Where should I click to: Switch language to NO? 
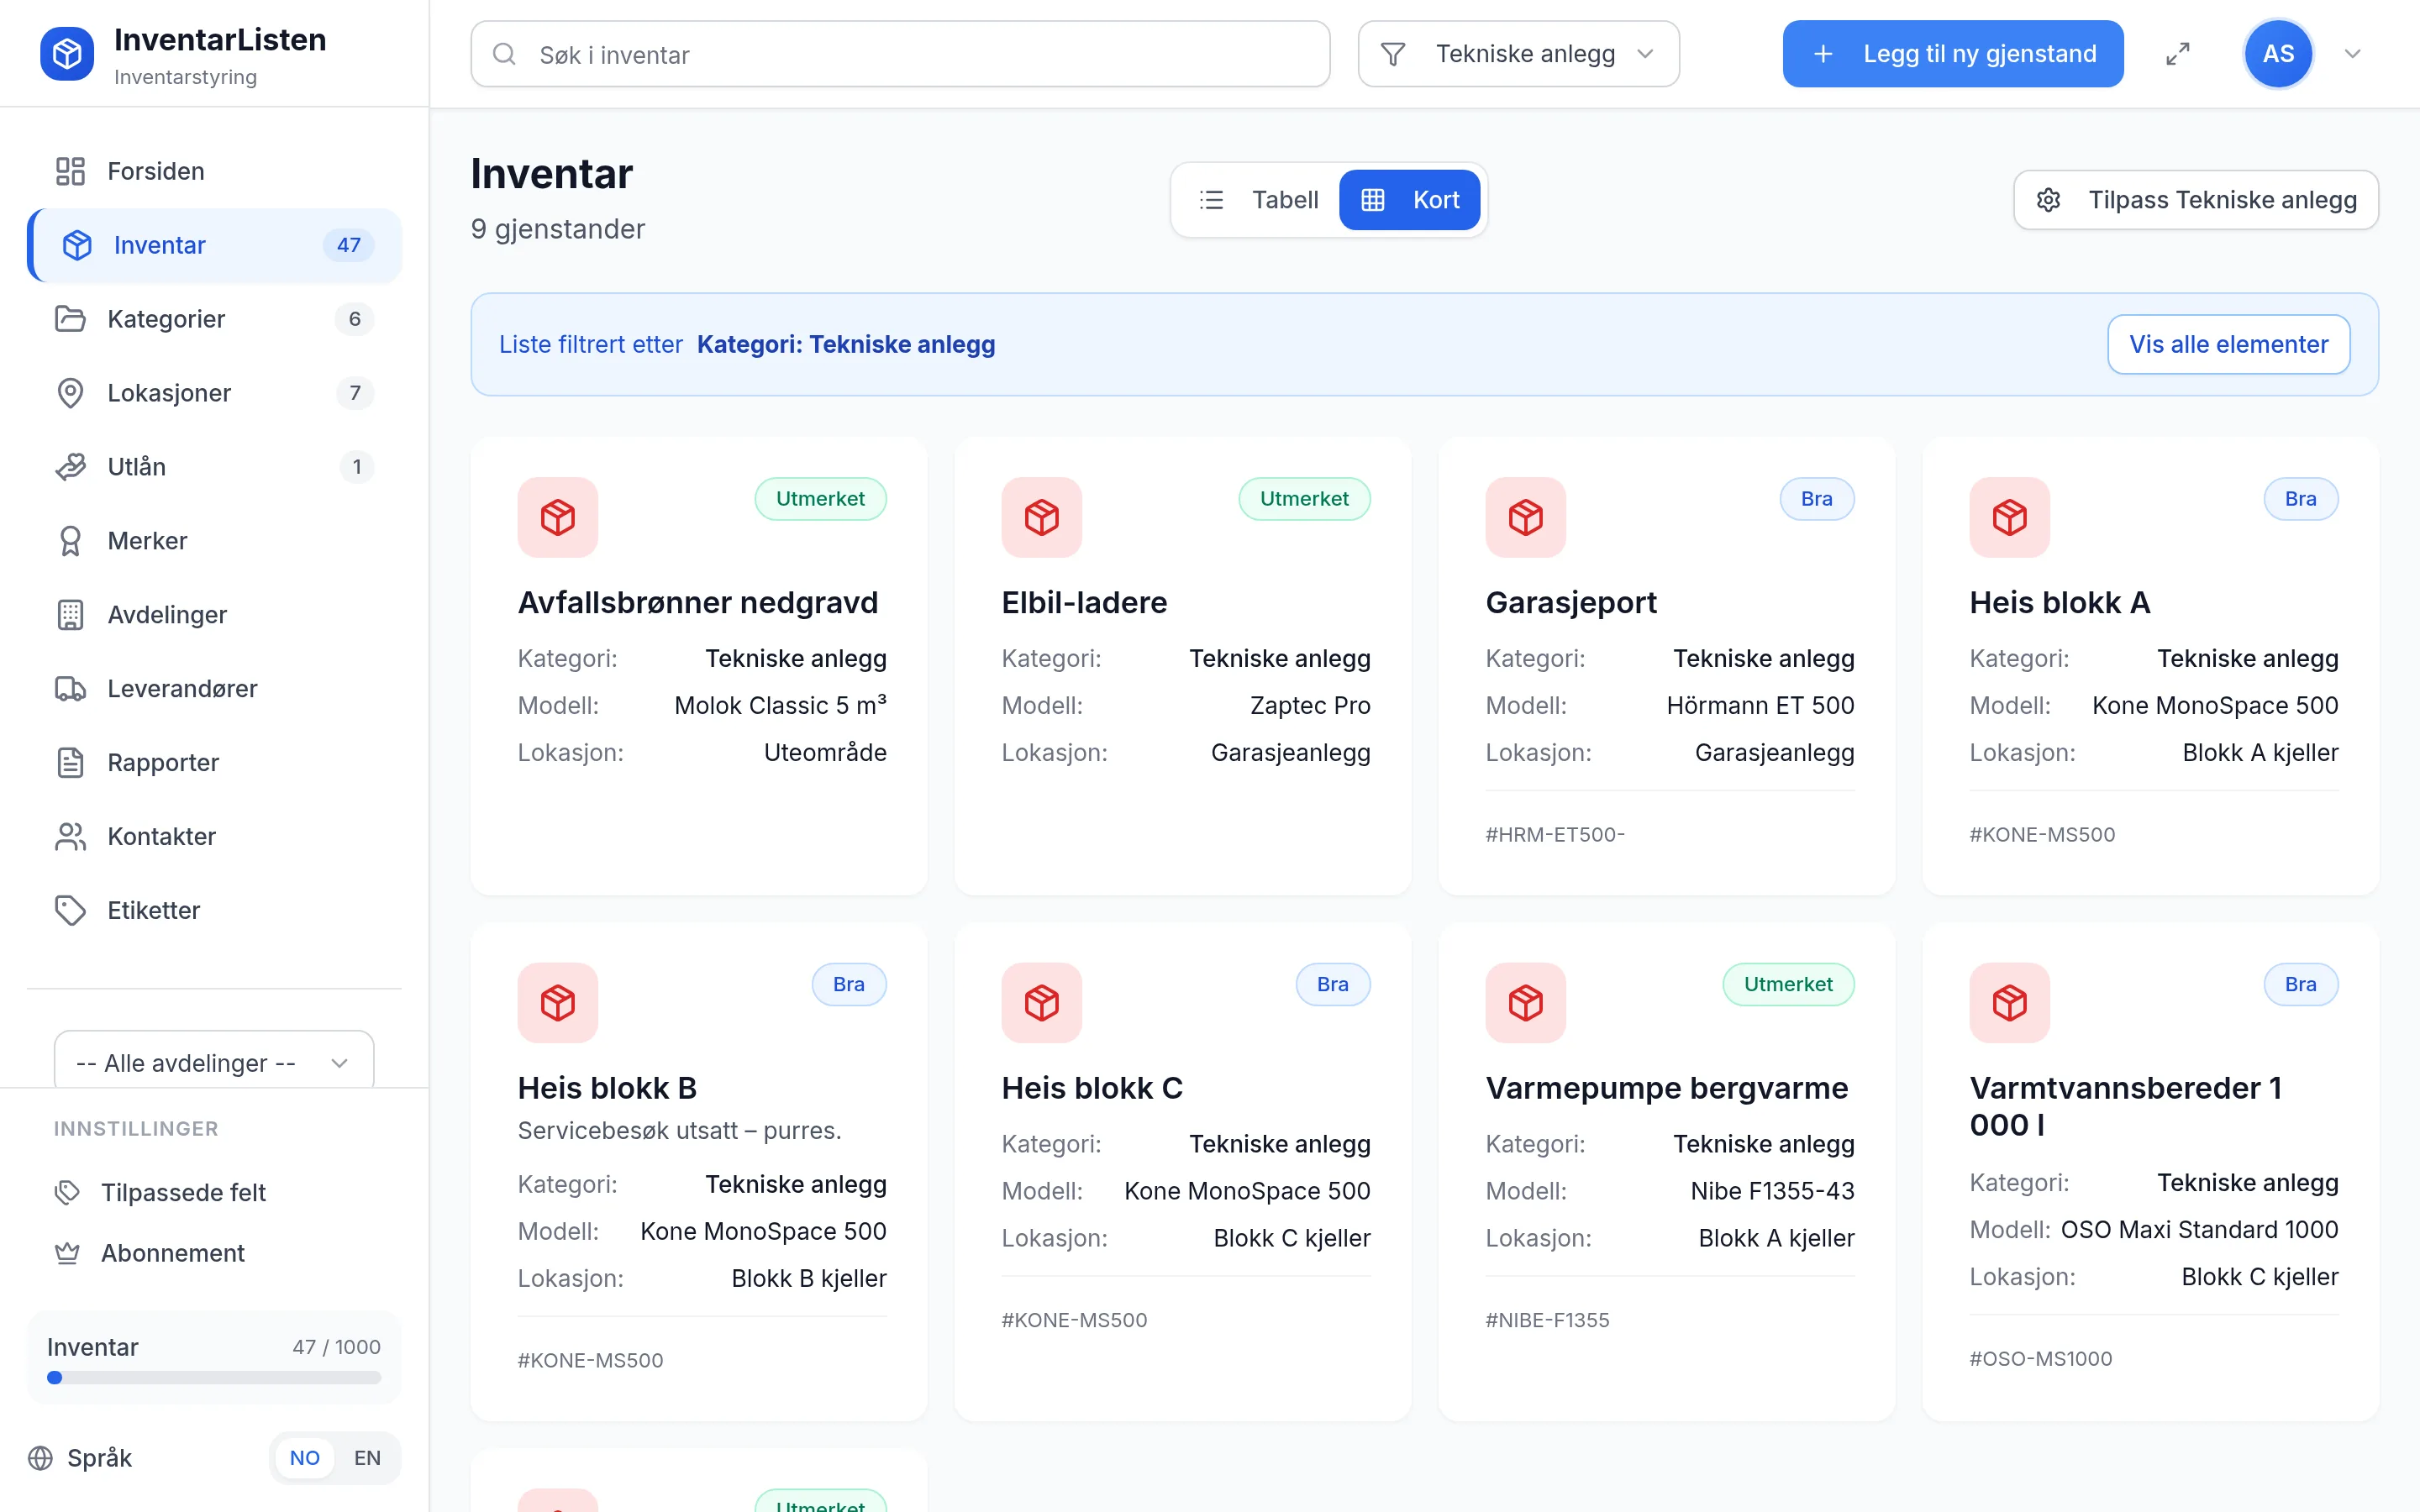click(305, 1458)
